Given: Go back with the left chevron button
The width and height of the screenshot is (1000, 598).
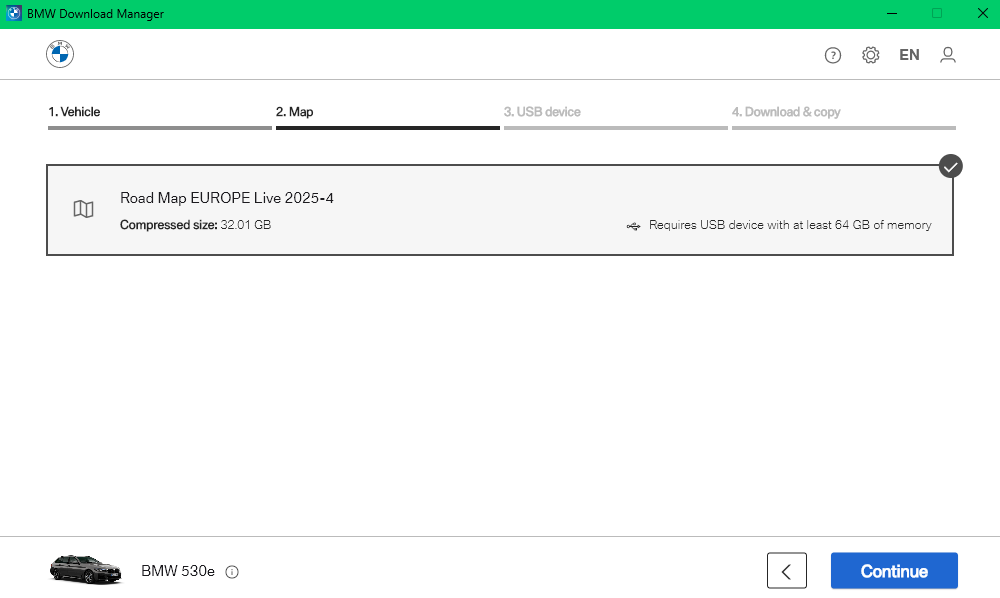Looking at the screenshot, I should (786, 571).
